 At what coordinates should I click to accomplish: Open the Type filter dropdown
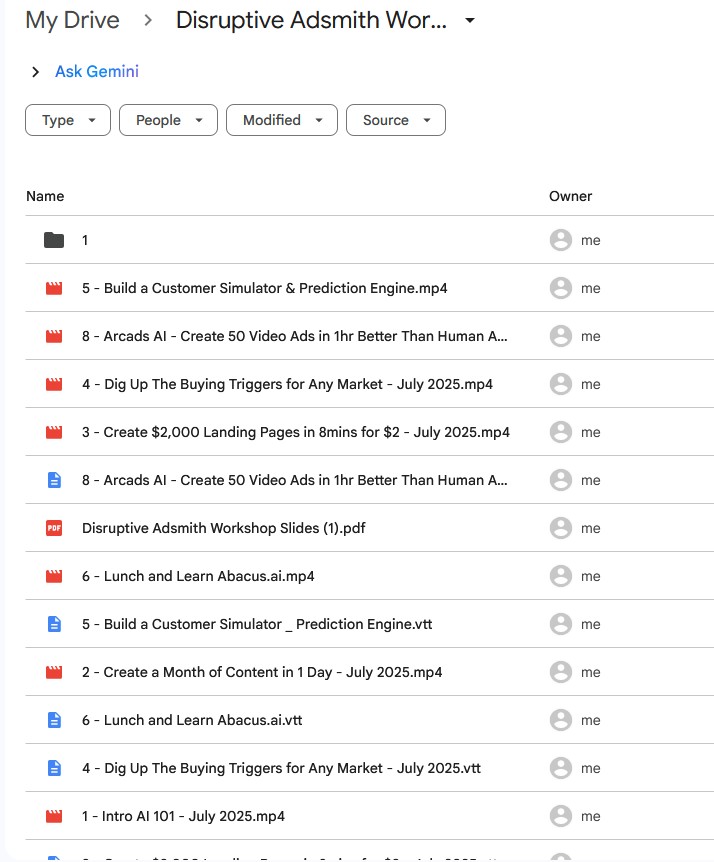68,120
